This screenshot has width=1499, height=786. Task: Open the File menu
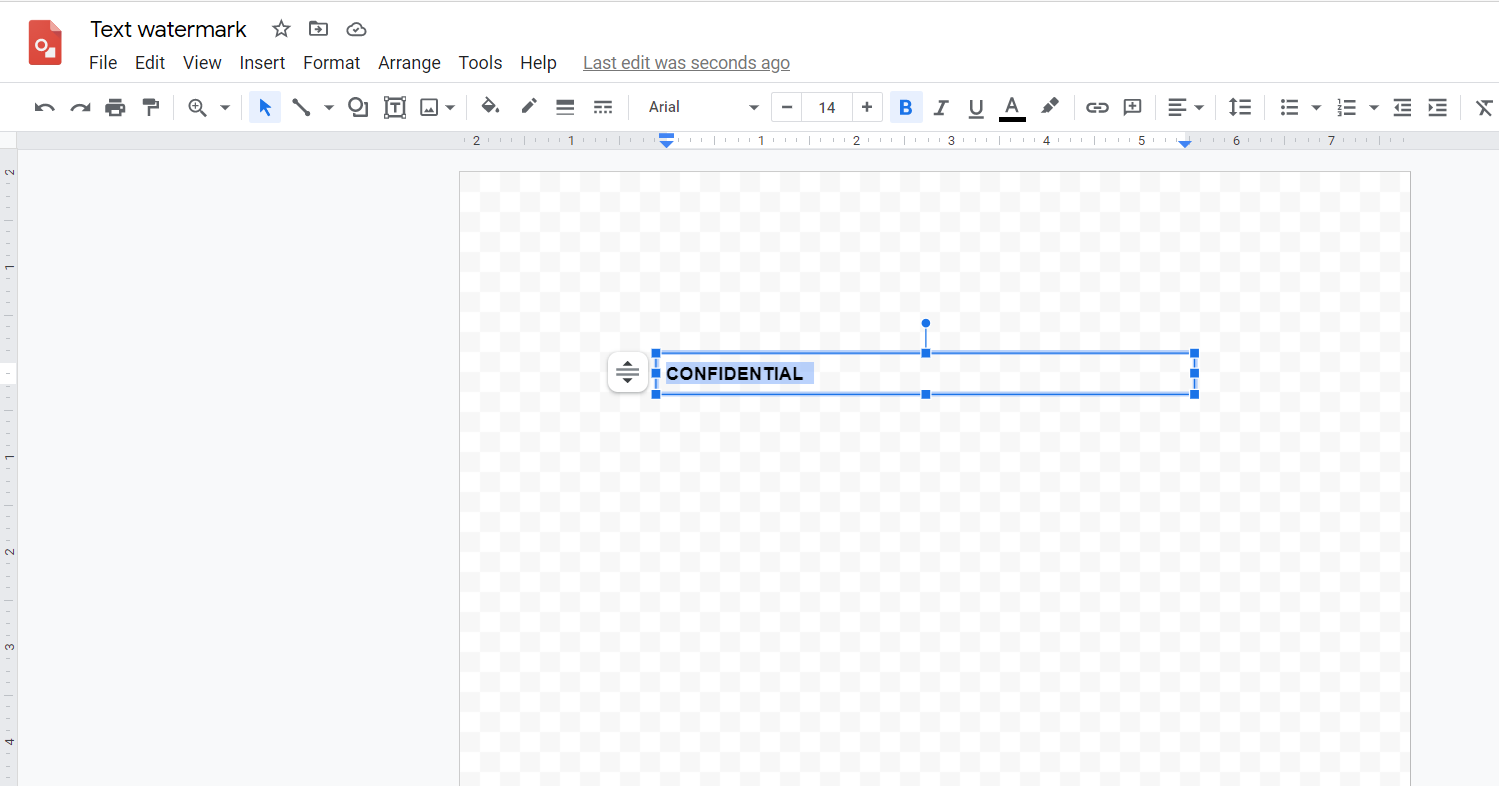[103, 63]
